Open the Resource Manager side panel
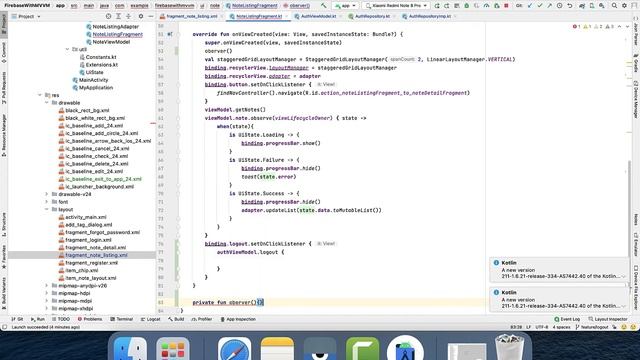The image size is (640, 360). point(4,135)
